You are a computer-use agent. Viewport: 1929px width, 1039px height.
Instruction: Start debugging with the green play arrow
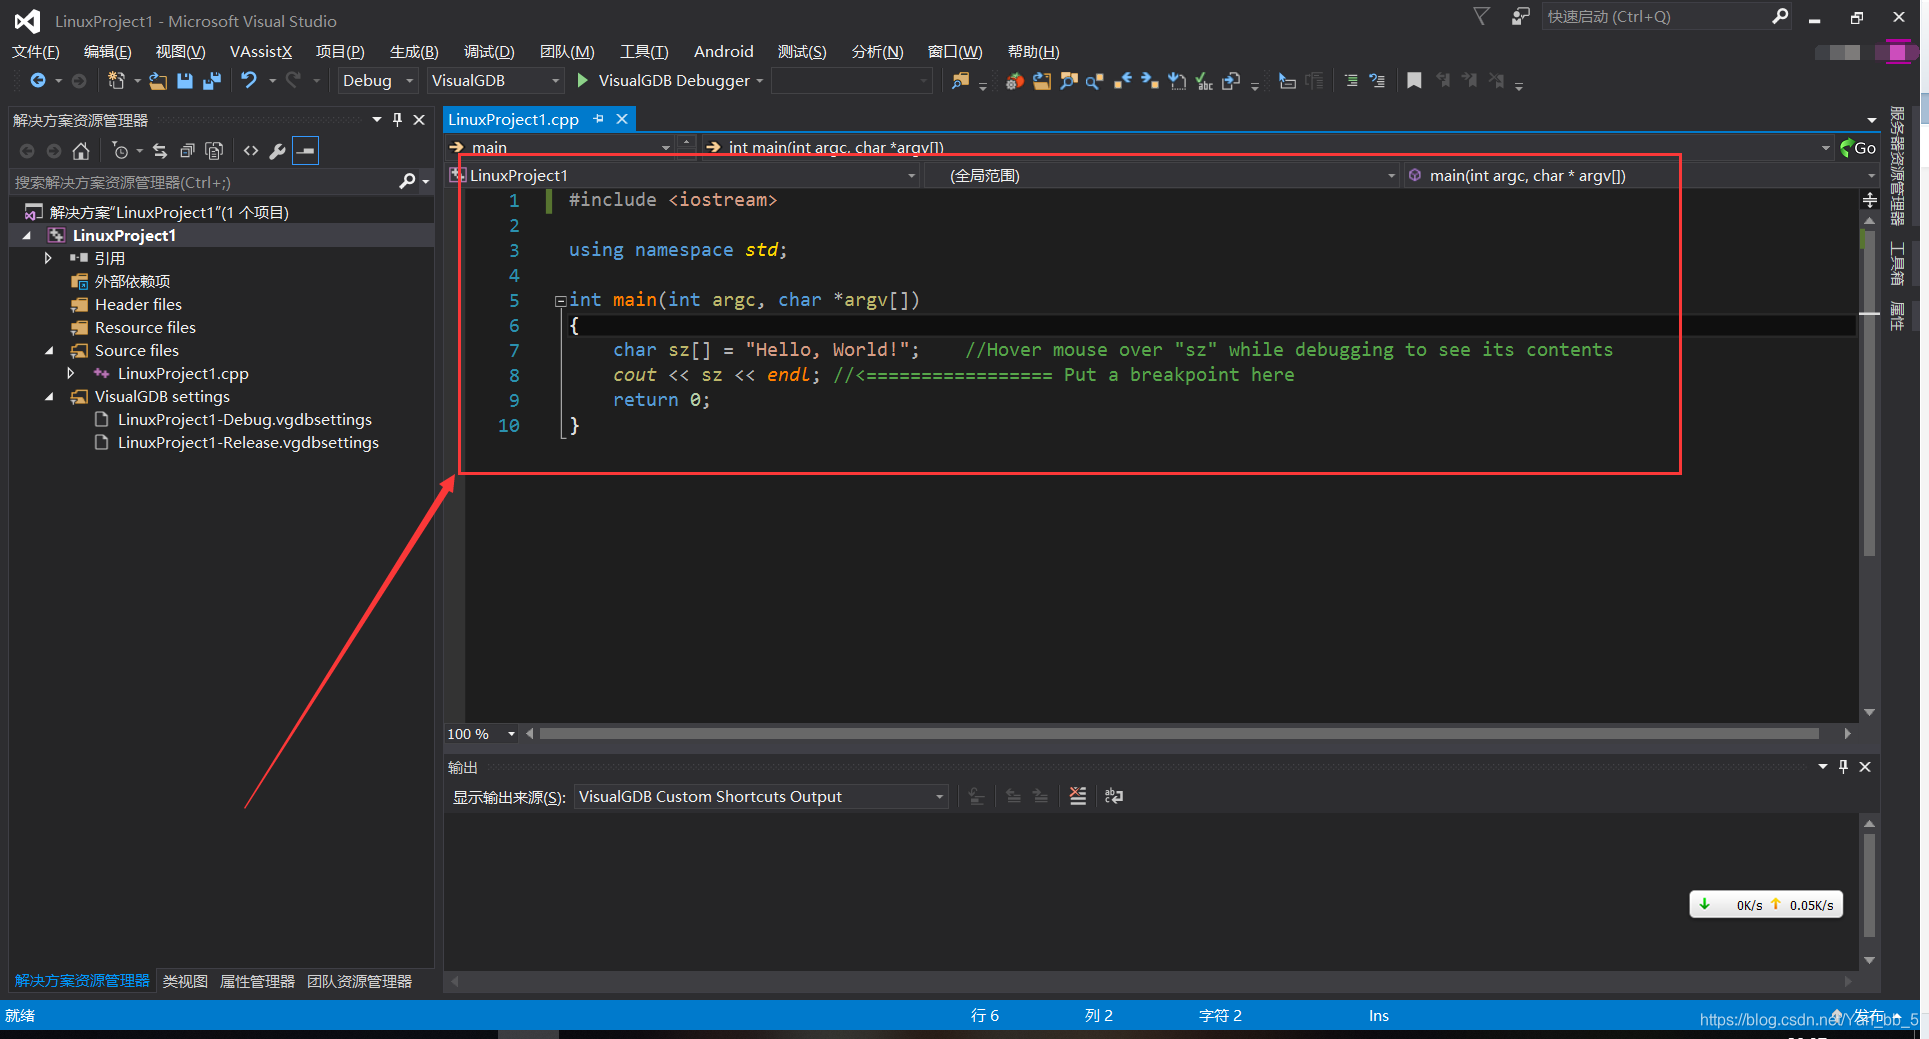pyautogui.click(x=583, y=81)
